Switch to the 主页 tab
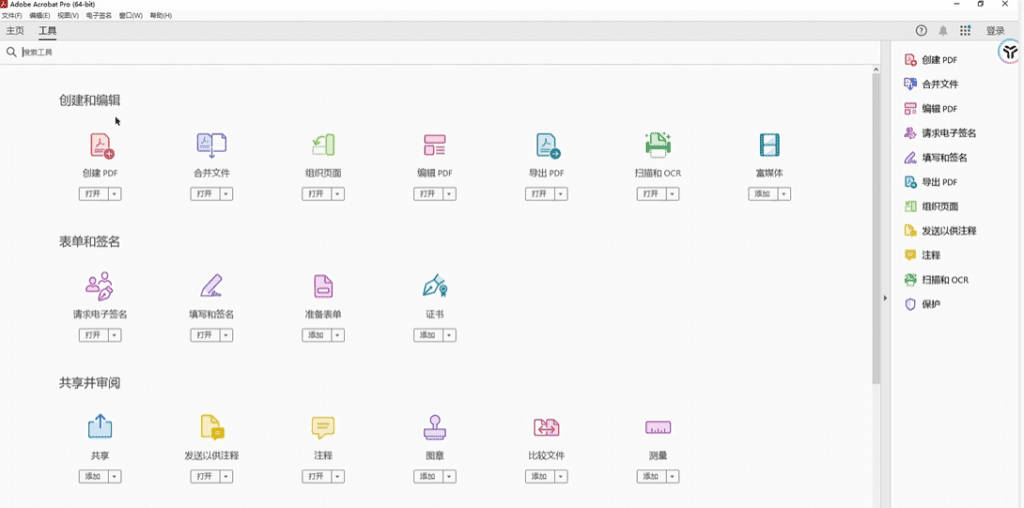 click(x=15, y=31)
